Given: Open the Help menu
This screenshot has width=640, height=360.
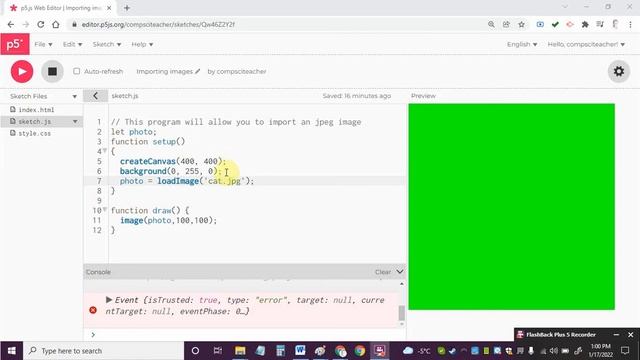Looking at the screenshot, I should coord(142,44).
